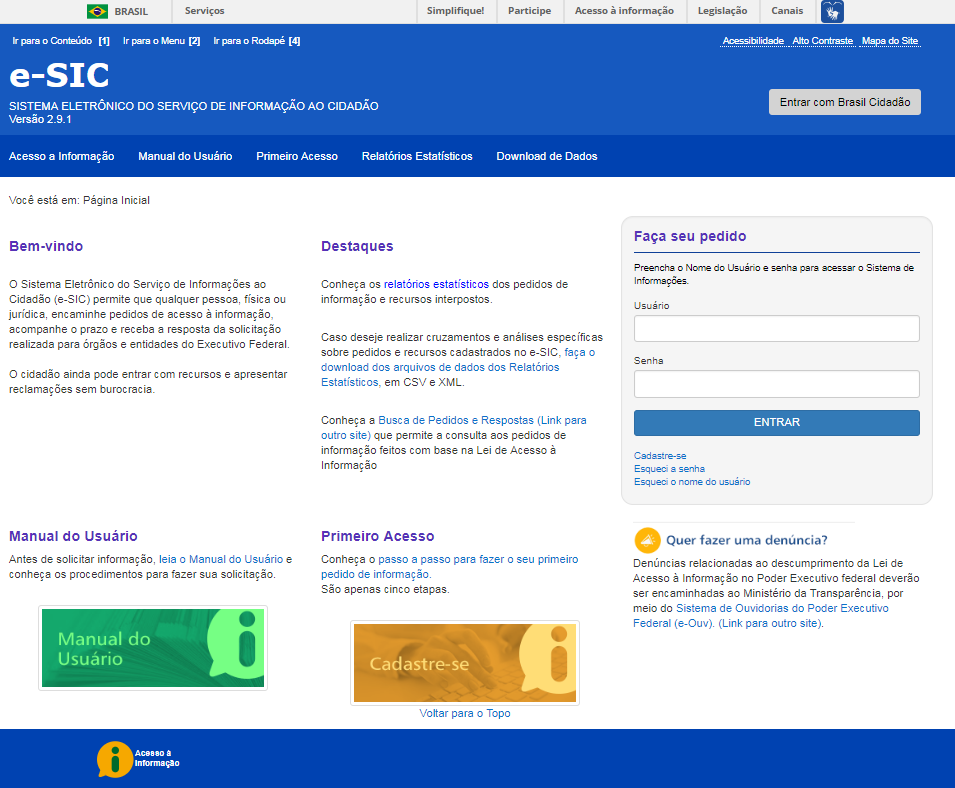Select Primeiro Acesso in navigation bar

(x=297, y=156)
